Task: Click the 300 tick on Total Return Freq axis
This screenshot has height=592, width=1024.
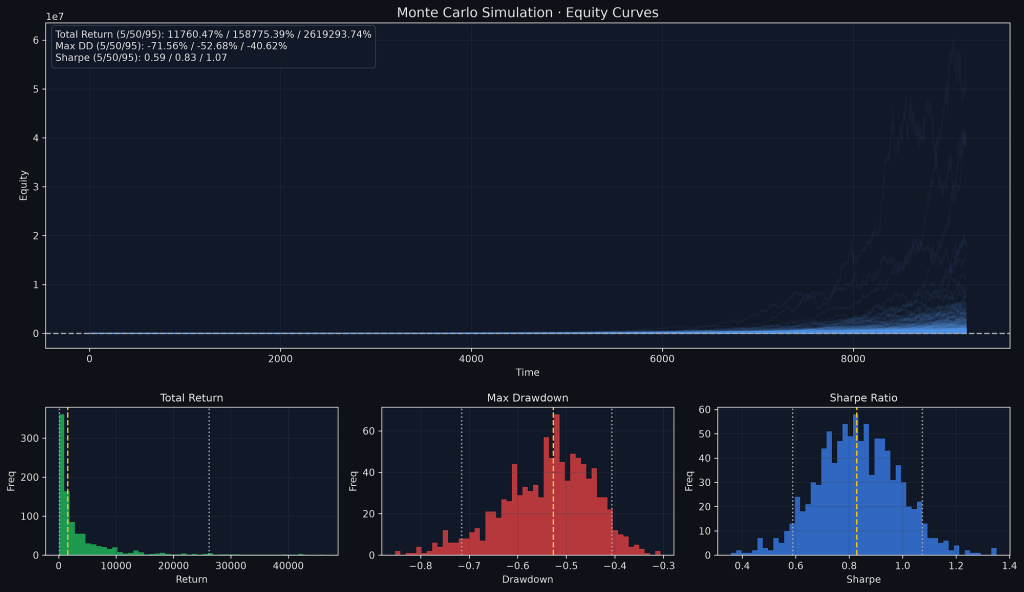Action: (30, 438)
